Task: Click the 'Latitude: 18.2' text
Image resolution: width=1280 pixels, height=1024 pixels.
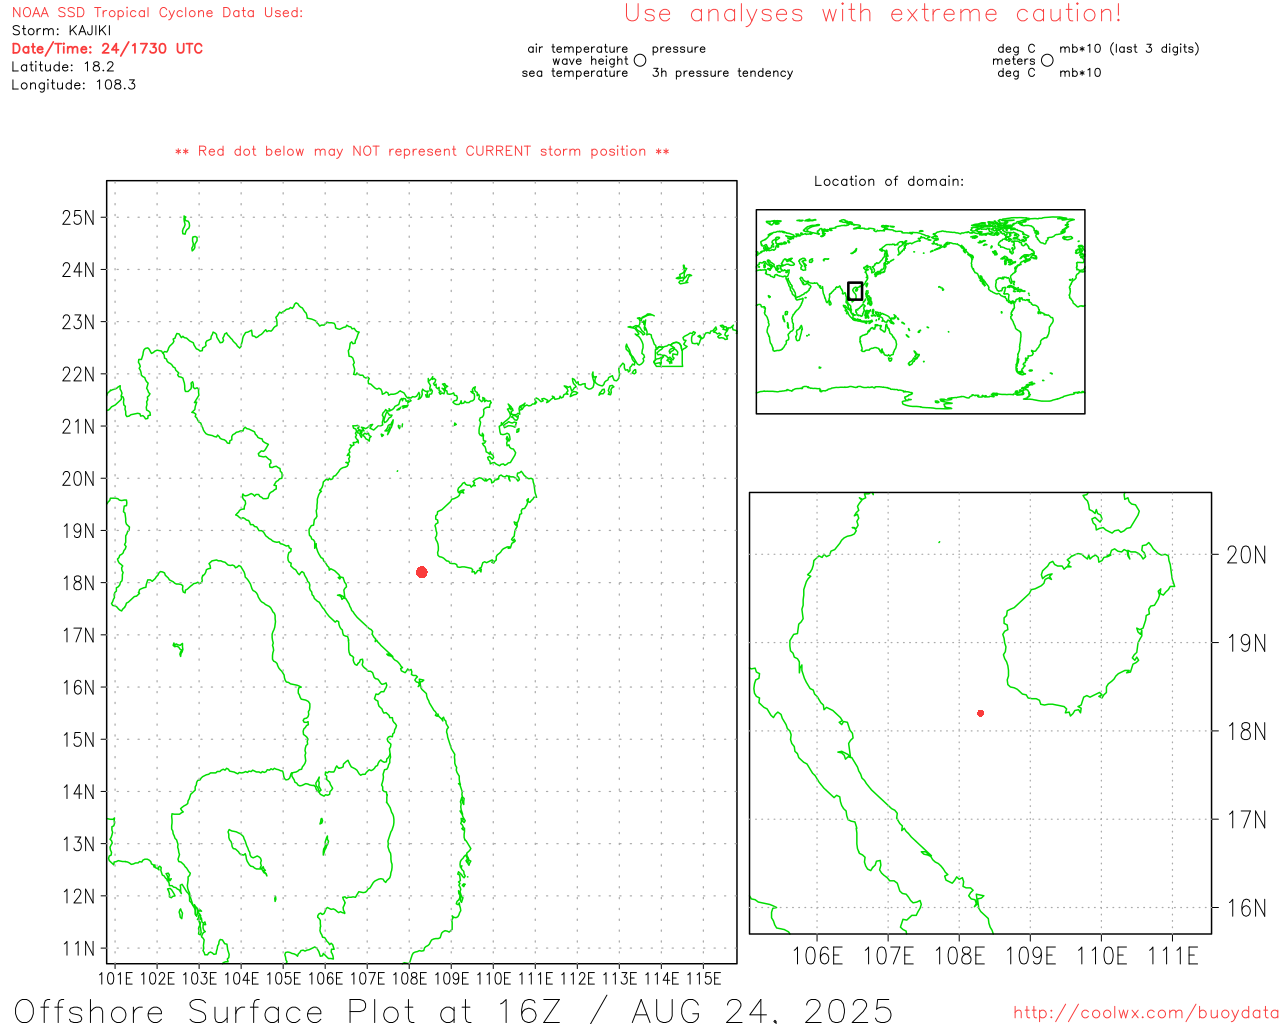Action: [63, 66]
